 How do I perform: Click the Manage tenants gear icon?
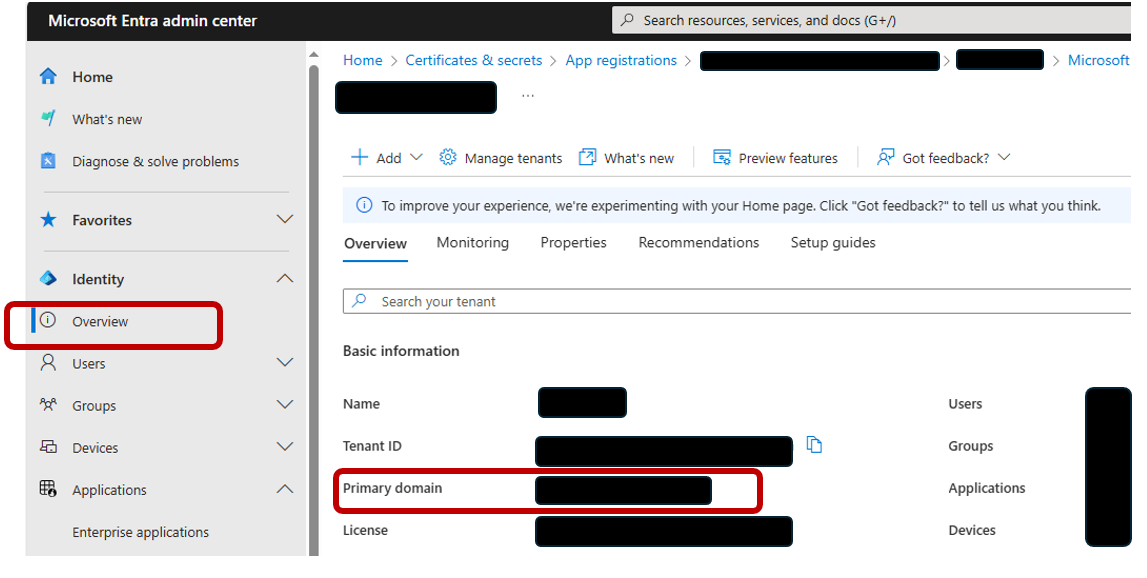click(448, 157)
